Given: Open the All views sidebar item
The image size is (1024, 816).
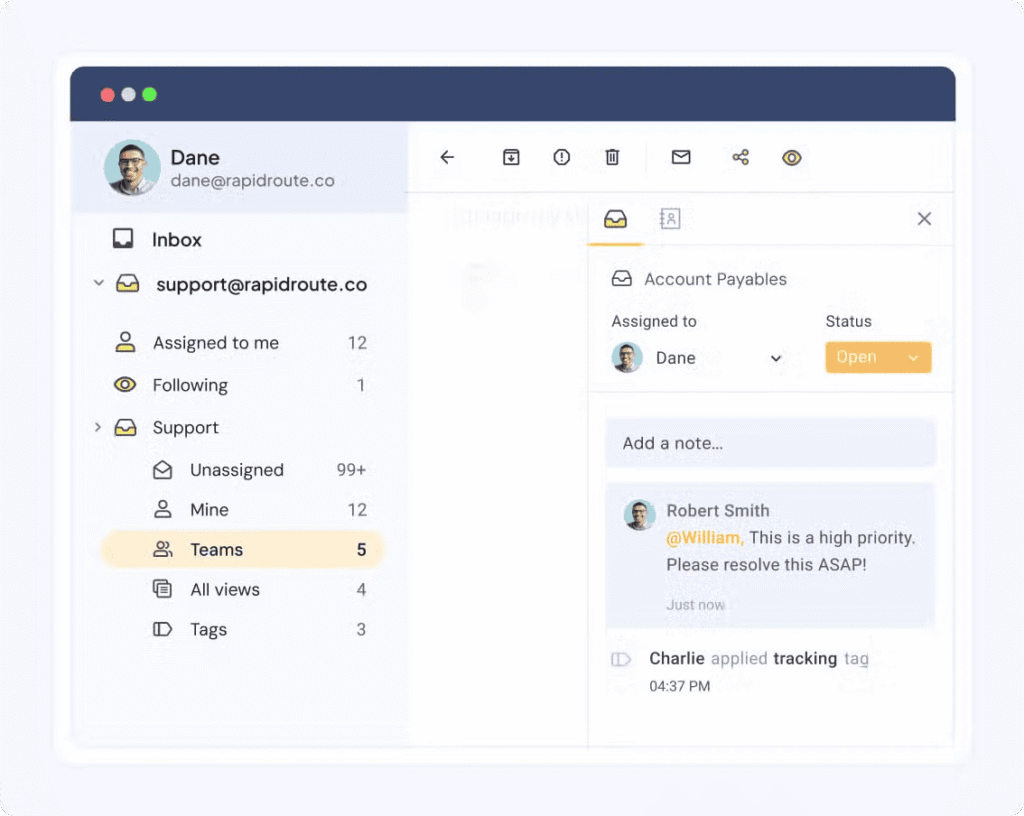Looking at the screenshot, I should [225, 589].
